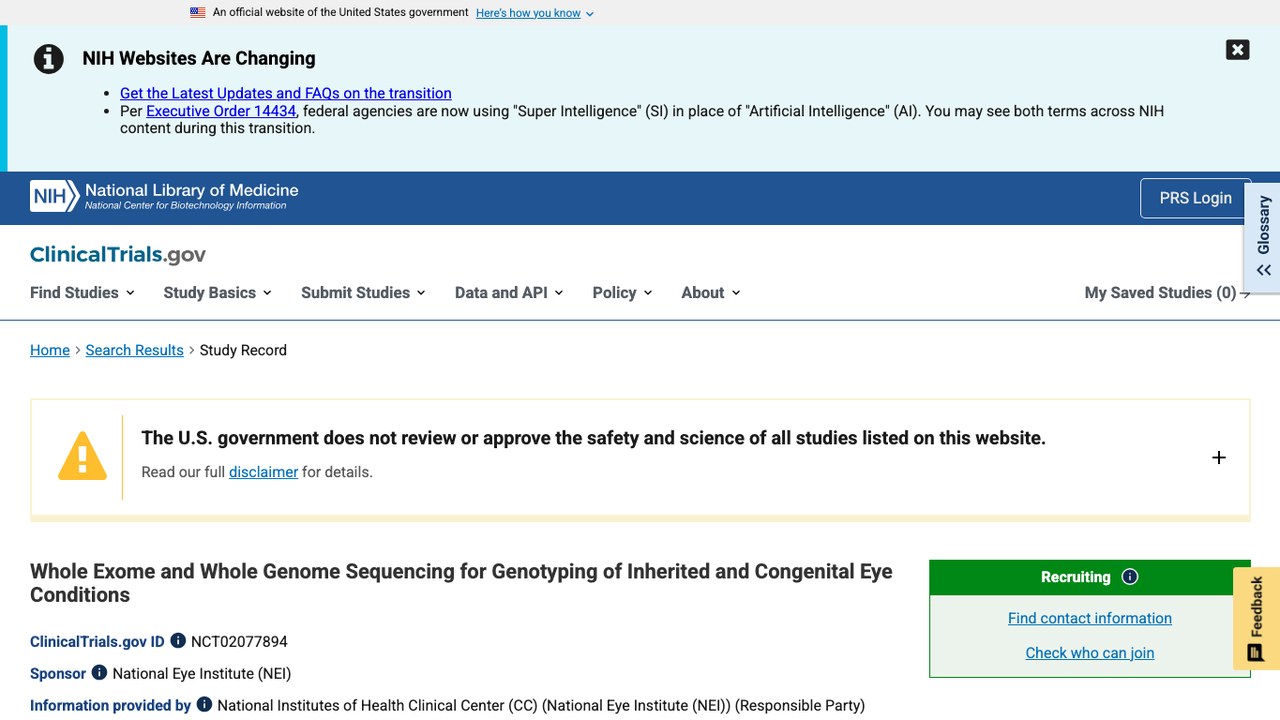1280x720 pixels.
Task: Click the Study Record breadcrumb text
Action: 243,350
